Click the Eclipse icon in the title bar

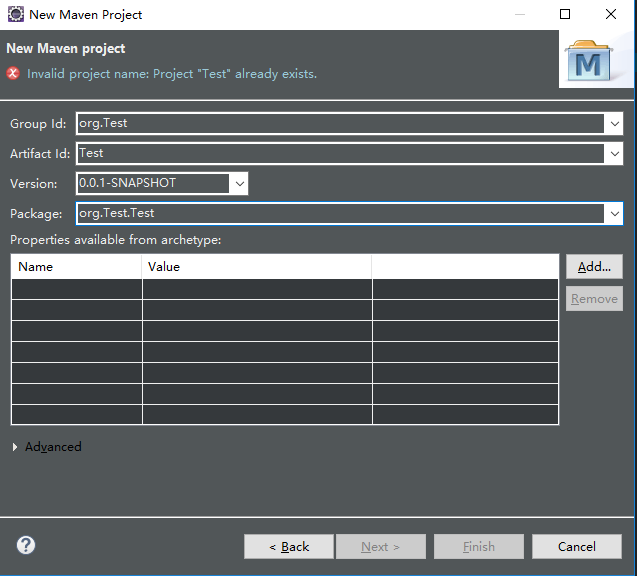click(x=16, y=15)
